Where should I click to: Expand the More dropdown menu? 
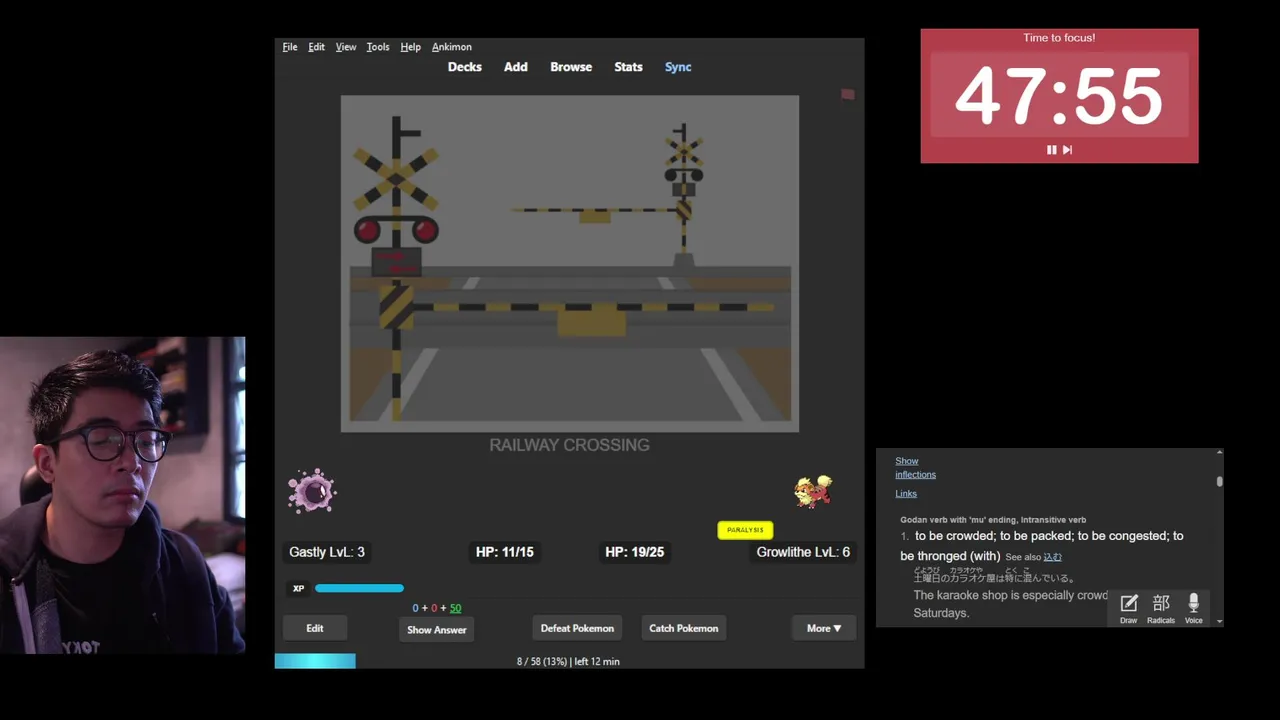coord(824,628)
